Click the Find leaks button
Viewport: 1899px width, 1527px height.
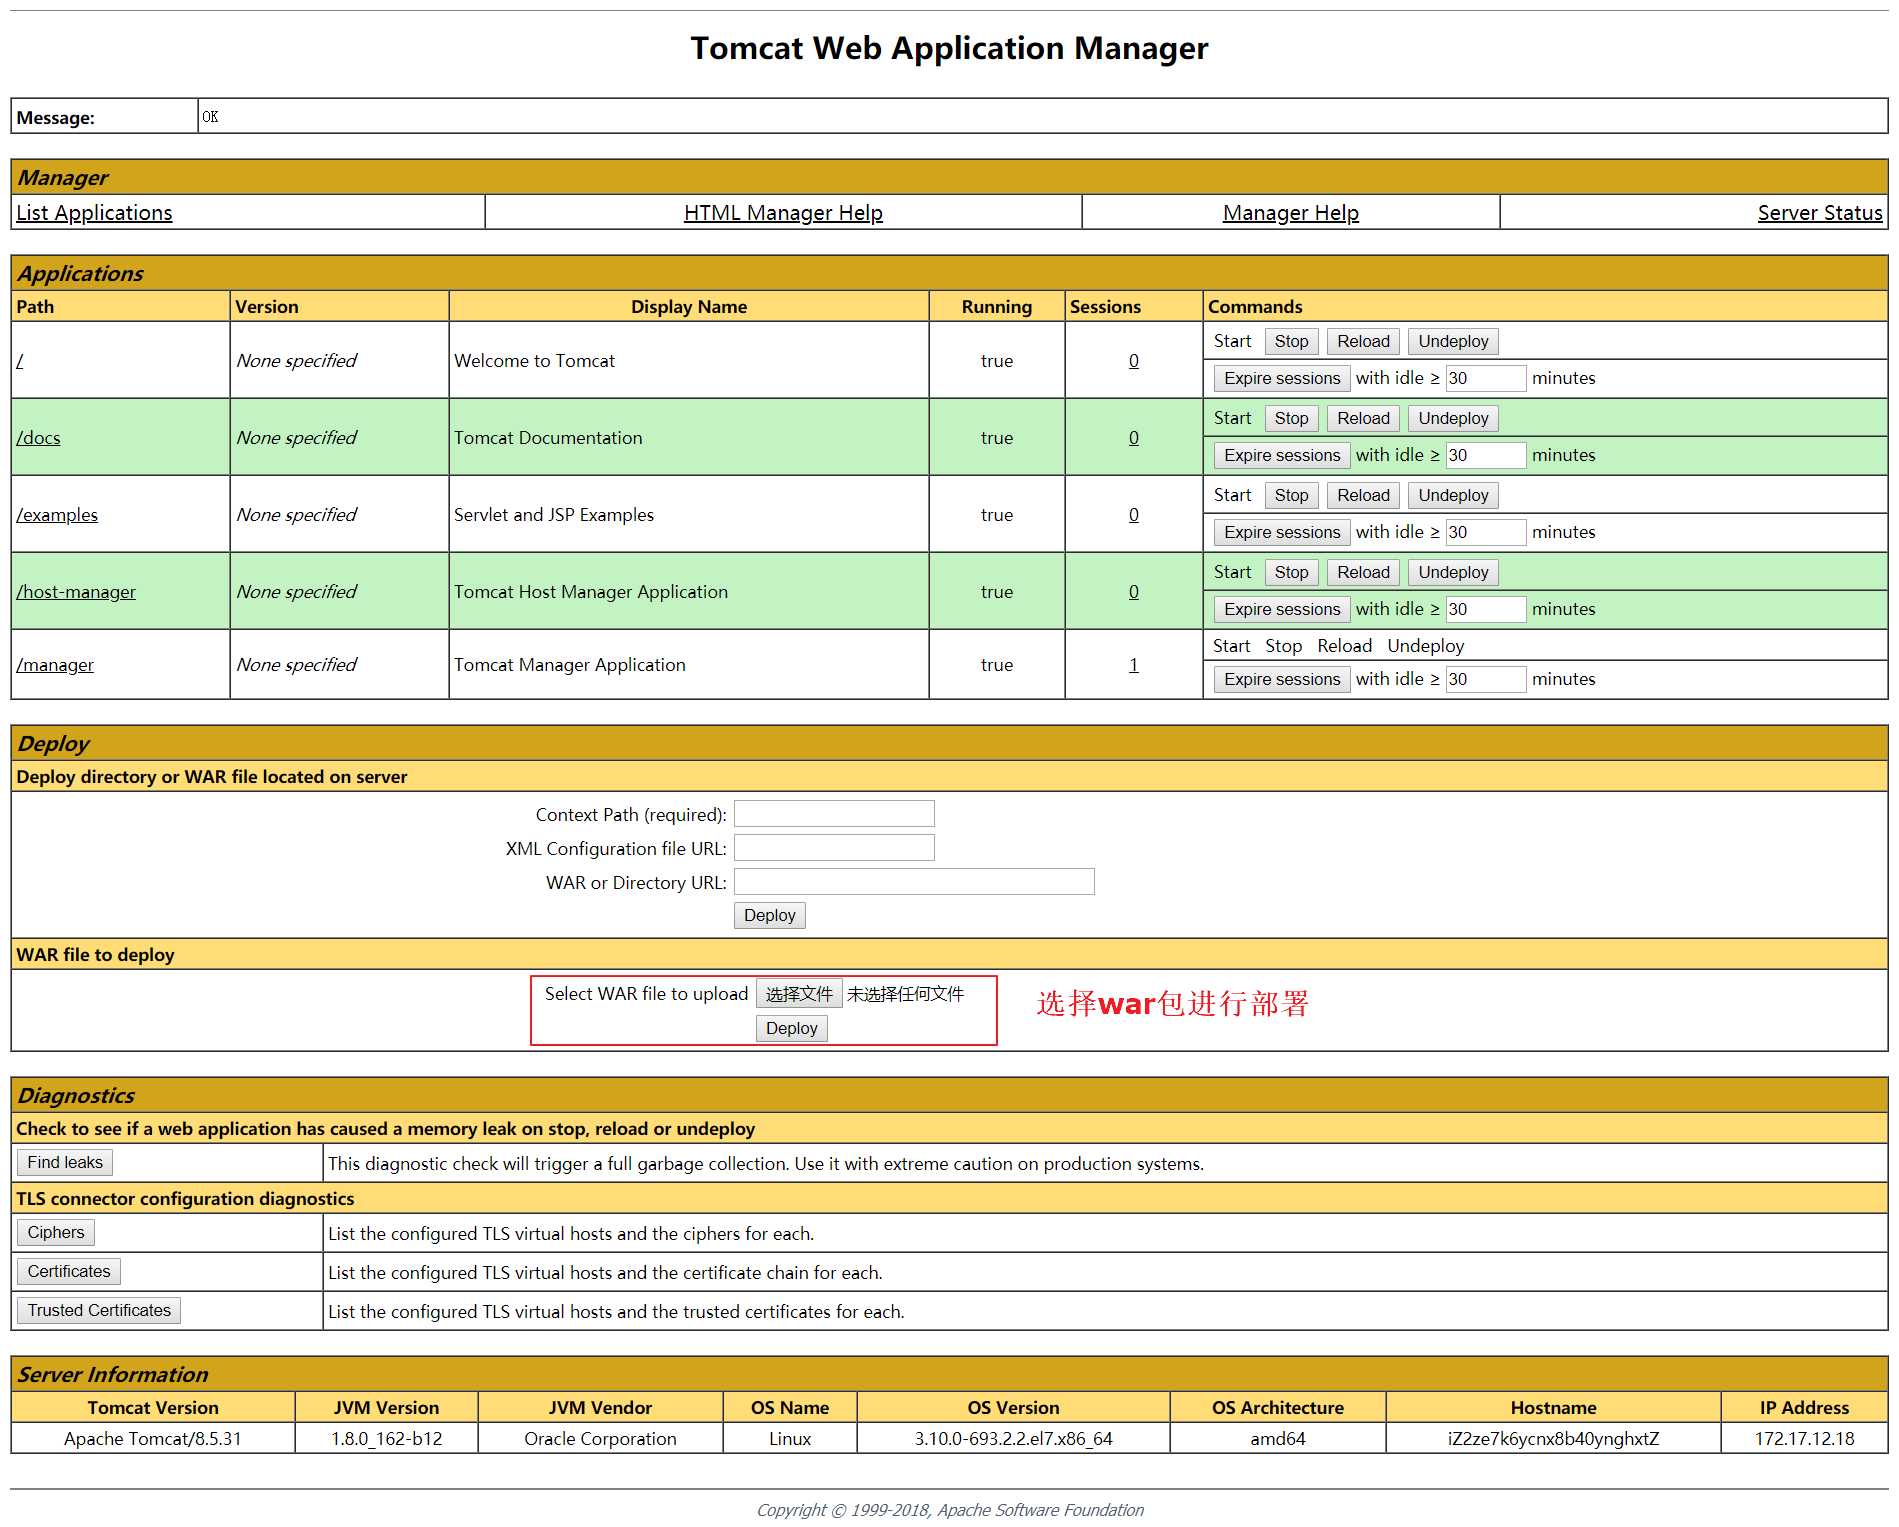[x=65, y=1162]
